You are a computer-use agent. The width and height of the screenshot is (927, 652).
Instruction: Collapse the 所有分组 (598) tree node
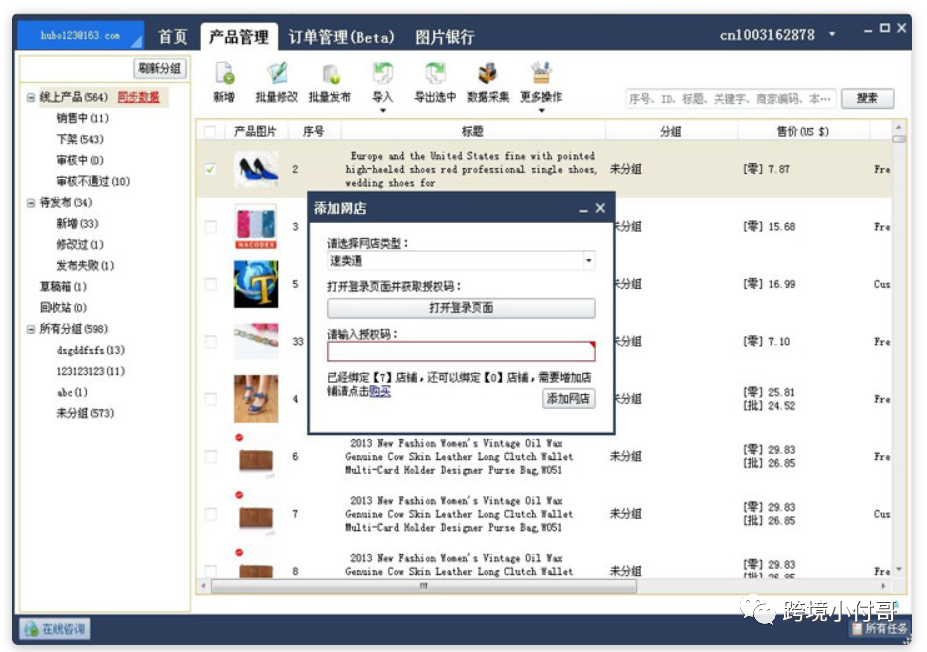31,329
